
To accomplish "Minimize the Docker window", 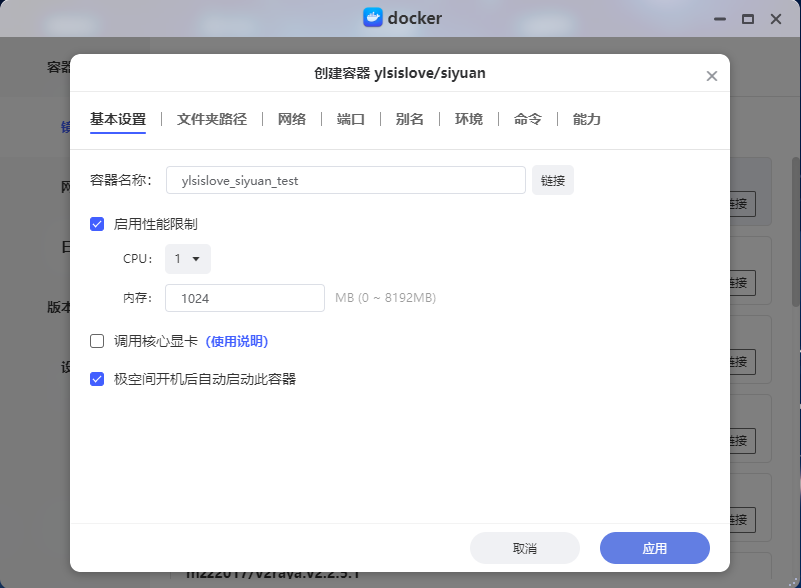I will (x=718, y=19).
